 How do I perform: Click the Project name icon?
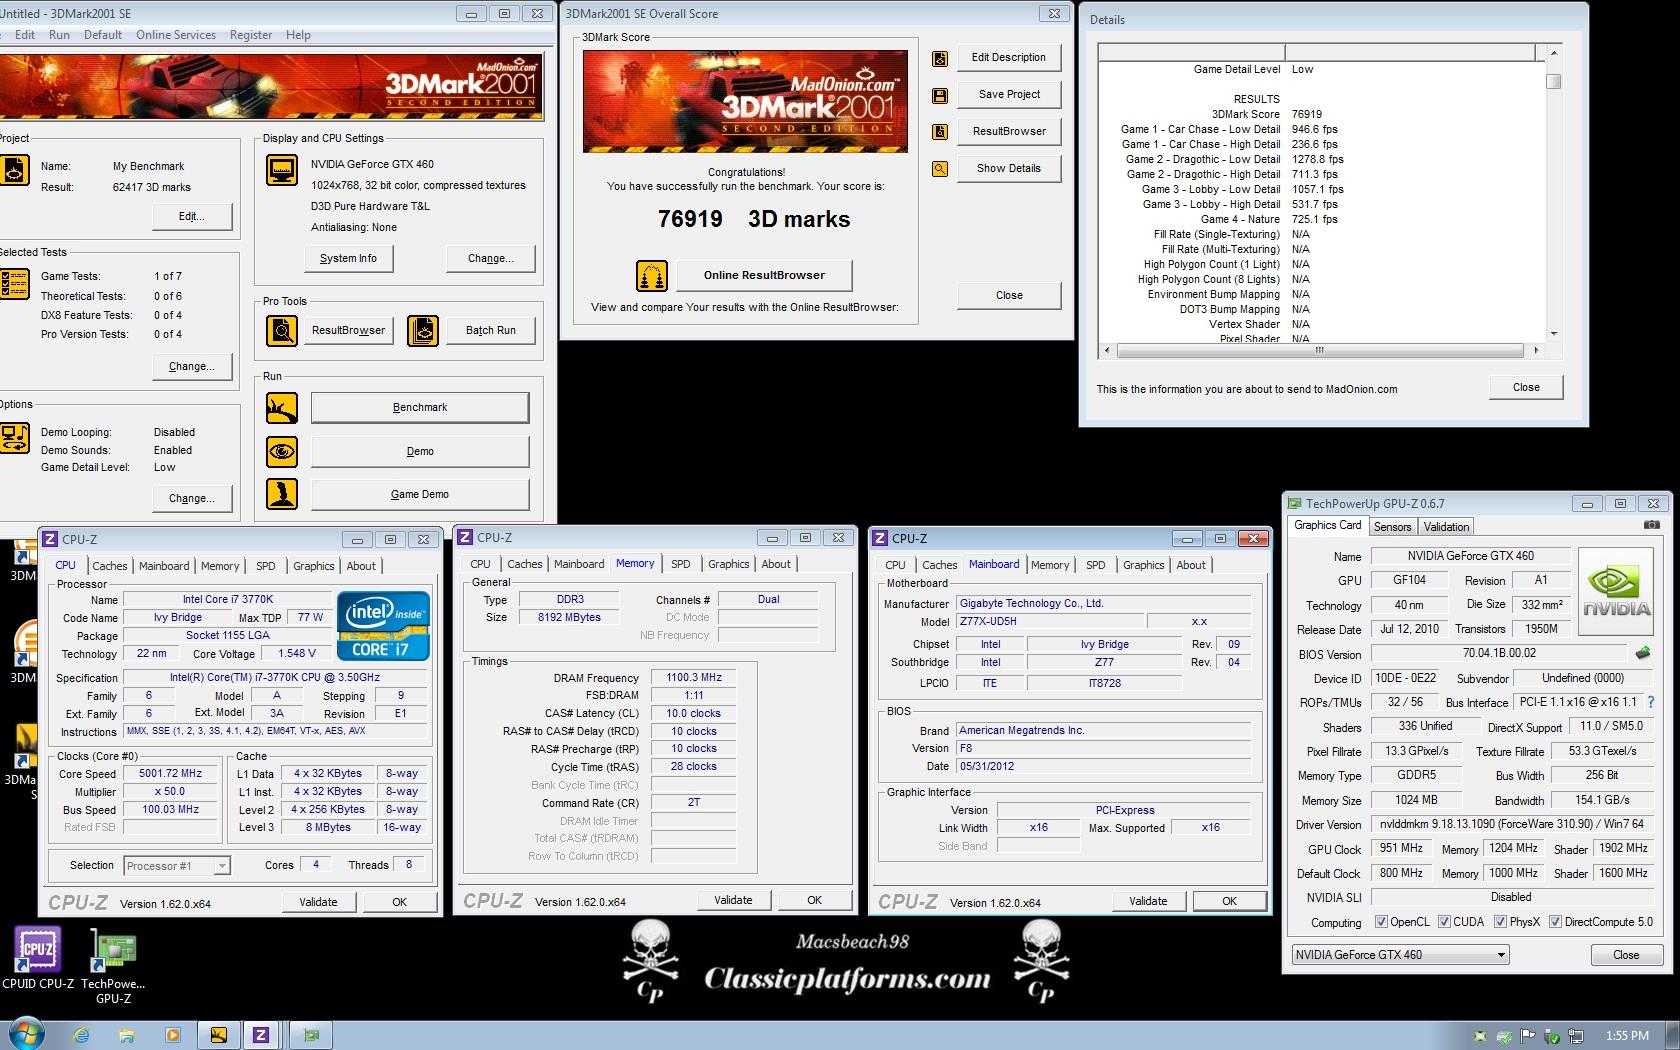(x=14, y=170)
